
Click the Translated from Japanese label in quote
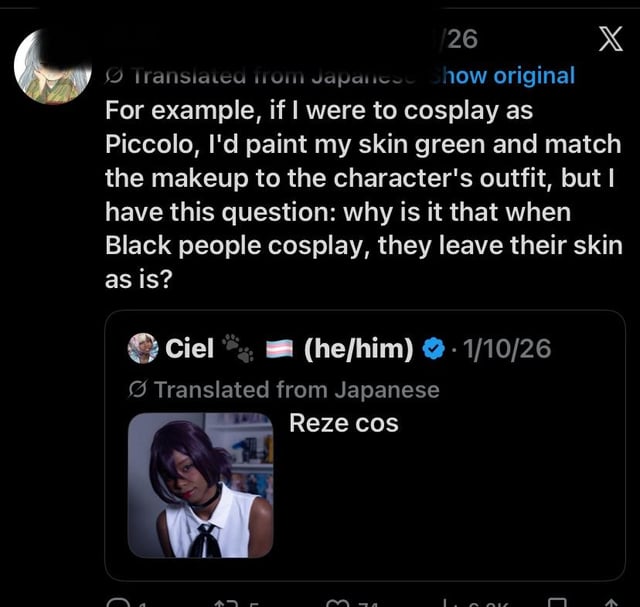(296, 389)
